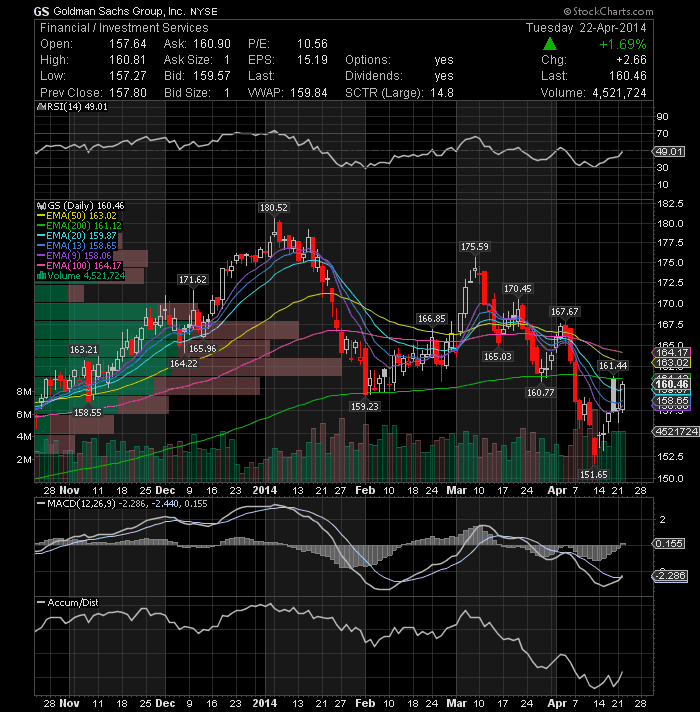Click the 0.155 MACD histogram tag

tap(669, 544)
